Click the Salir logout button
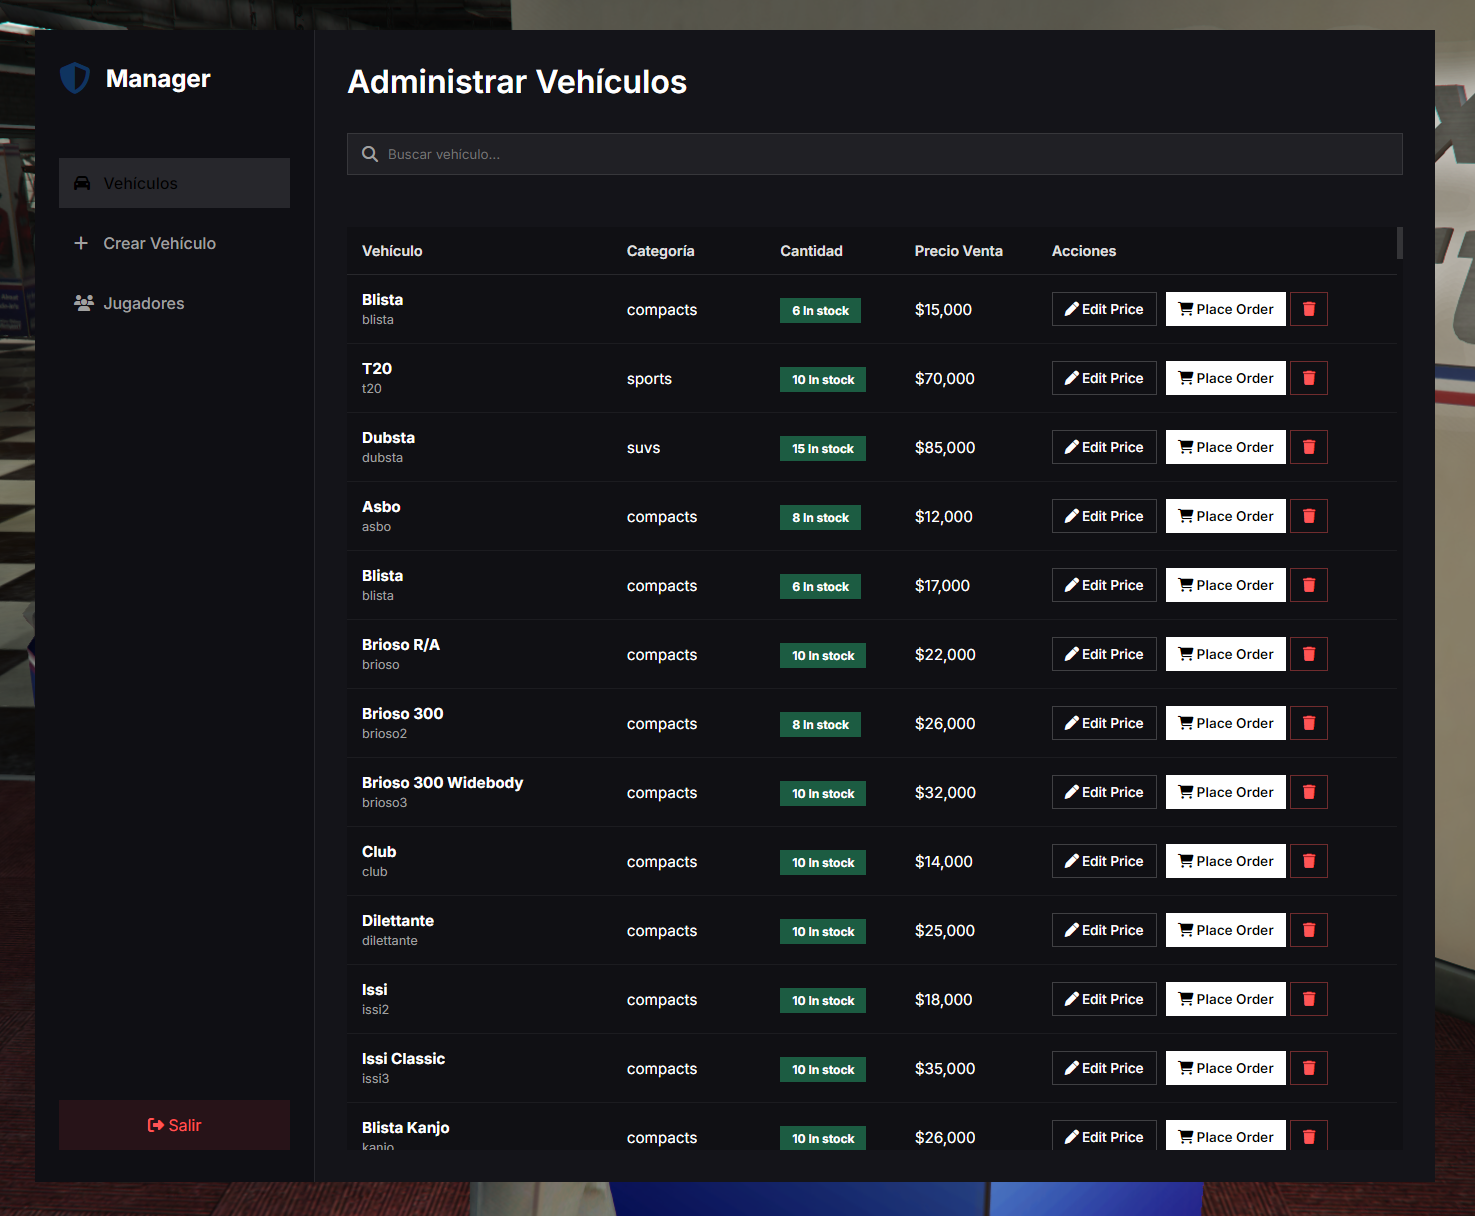This screenshot has width=1475, height=1216. tap(174, 1125)
